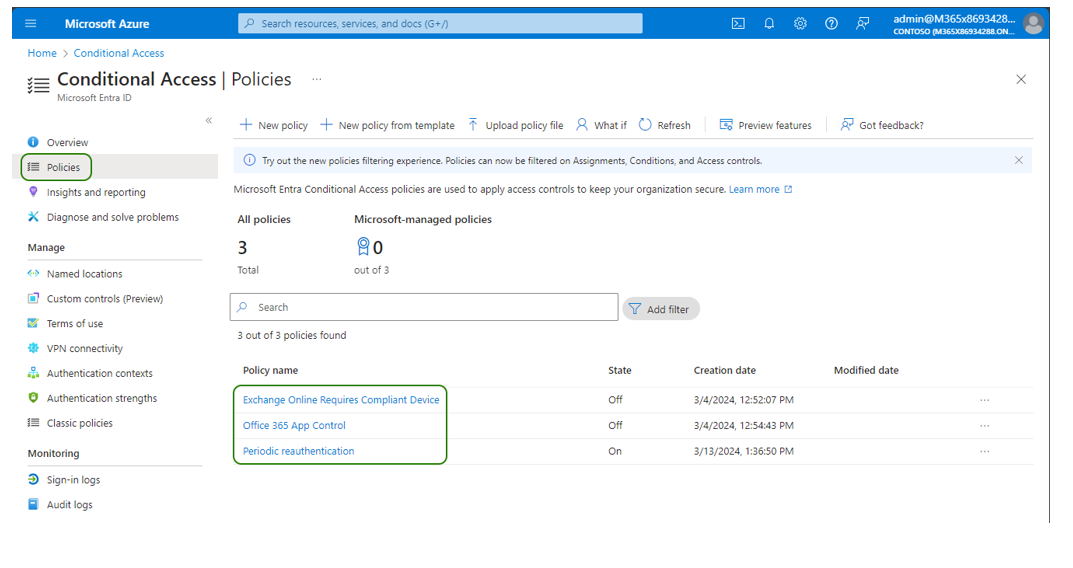The image size is (1073, 568).
Task: Click Got feedback?
Action: 882,125
